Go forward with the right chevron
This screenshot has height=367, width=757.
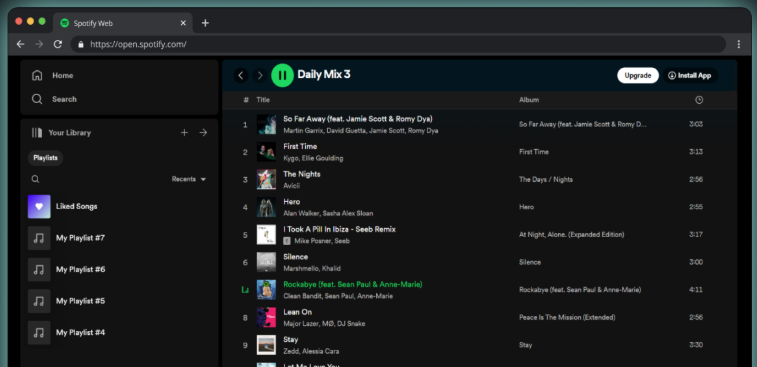tap(260, 75)
